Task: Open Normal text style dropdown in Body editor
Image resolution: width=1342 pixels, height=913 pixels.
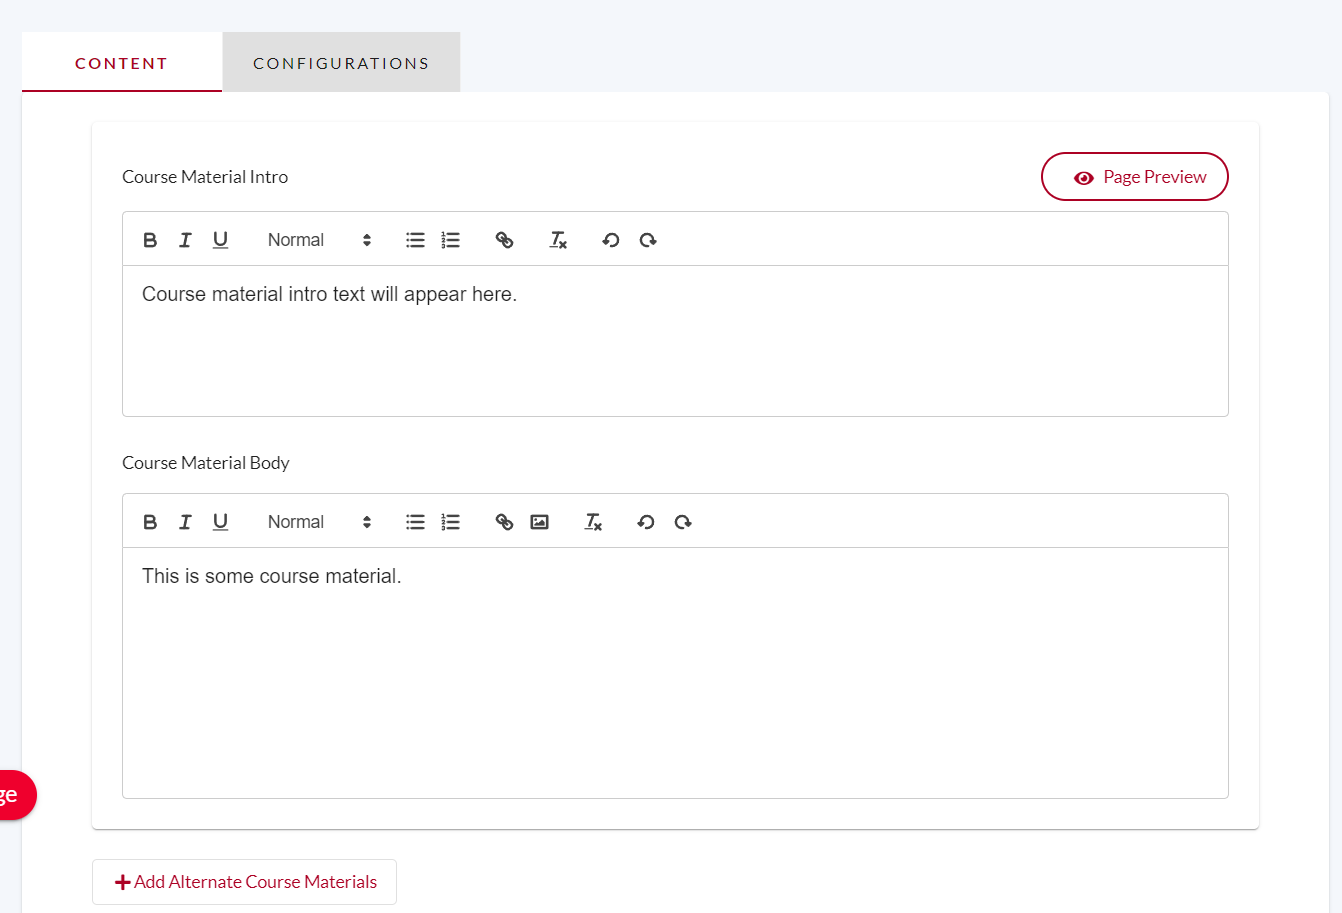Action: coord(318,522)
